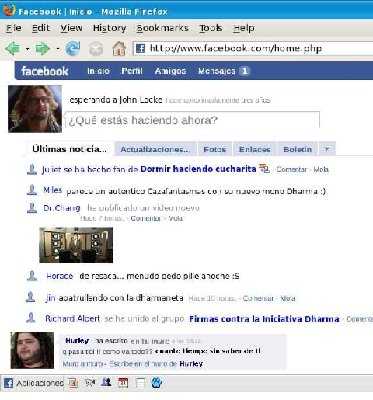Open the notes icon in bottom bar
This screenshot has width=373, height=400.
pyautogui.click(x=141, y=383)
